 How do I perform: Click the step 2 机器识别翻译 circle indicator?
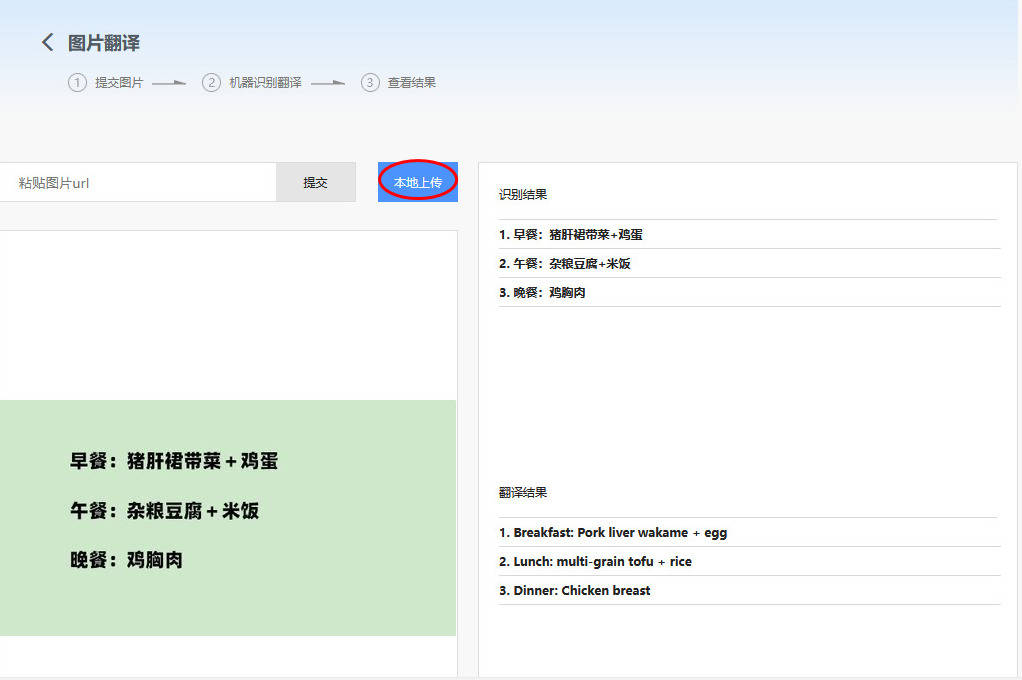211,82
